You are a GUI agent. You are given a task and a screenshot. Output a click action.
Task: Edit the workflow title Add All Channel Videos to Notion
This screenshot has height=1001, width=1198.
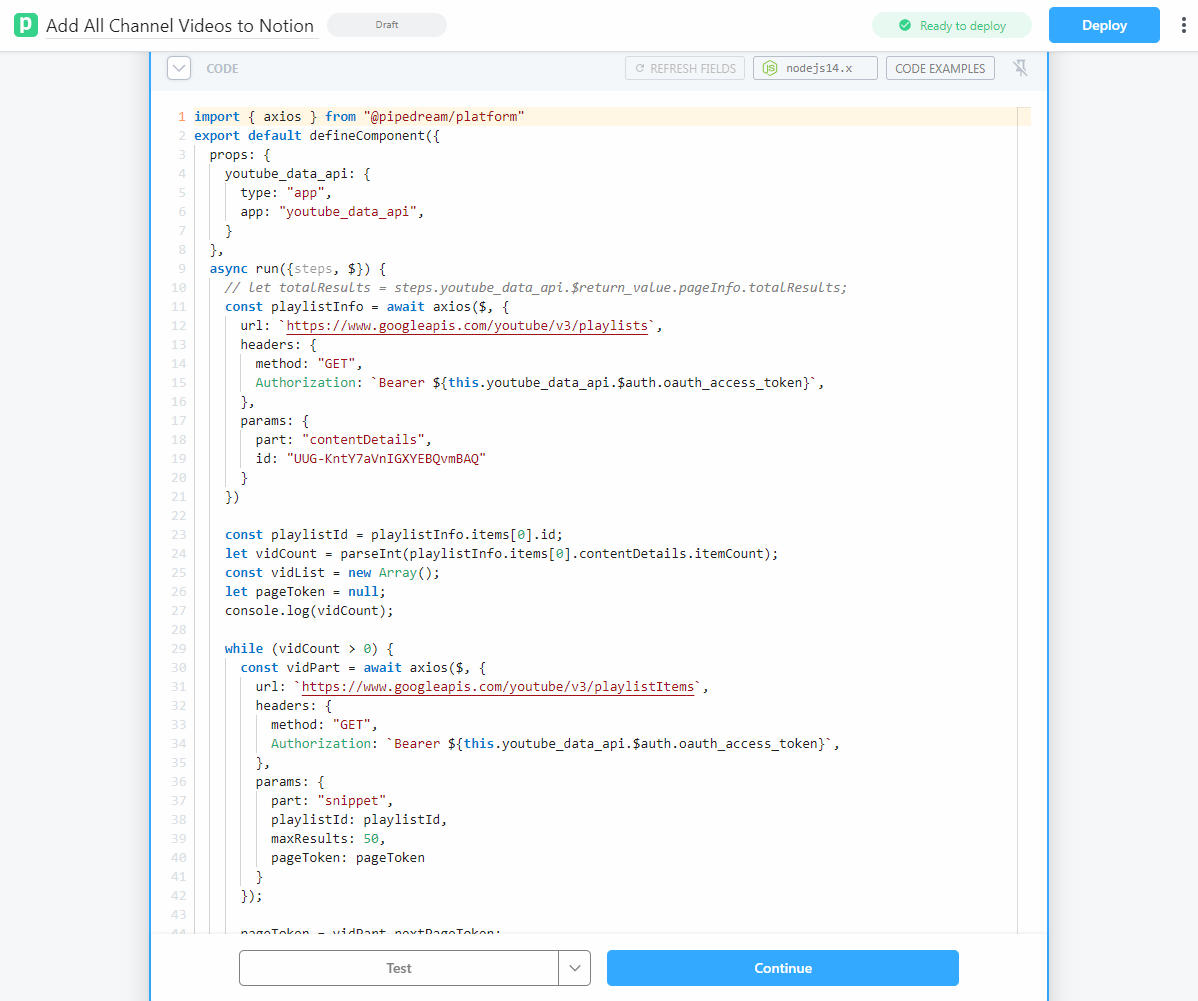pos(180,25)
